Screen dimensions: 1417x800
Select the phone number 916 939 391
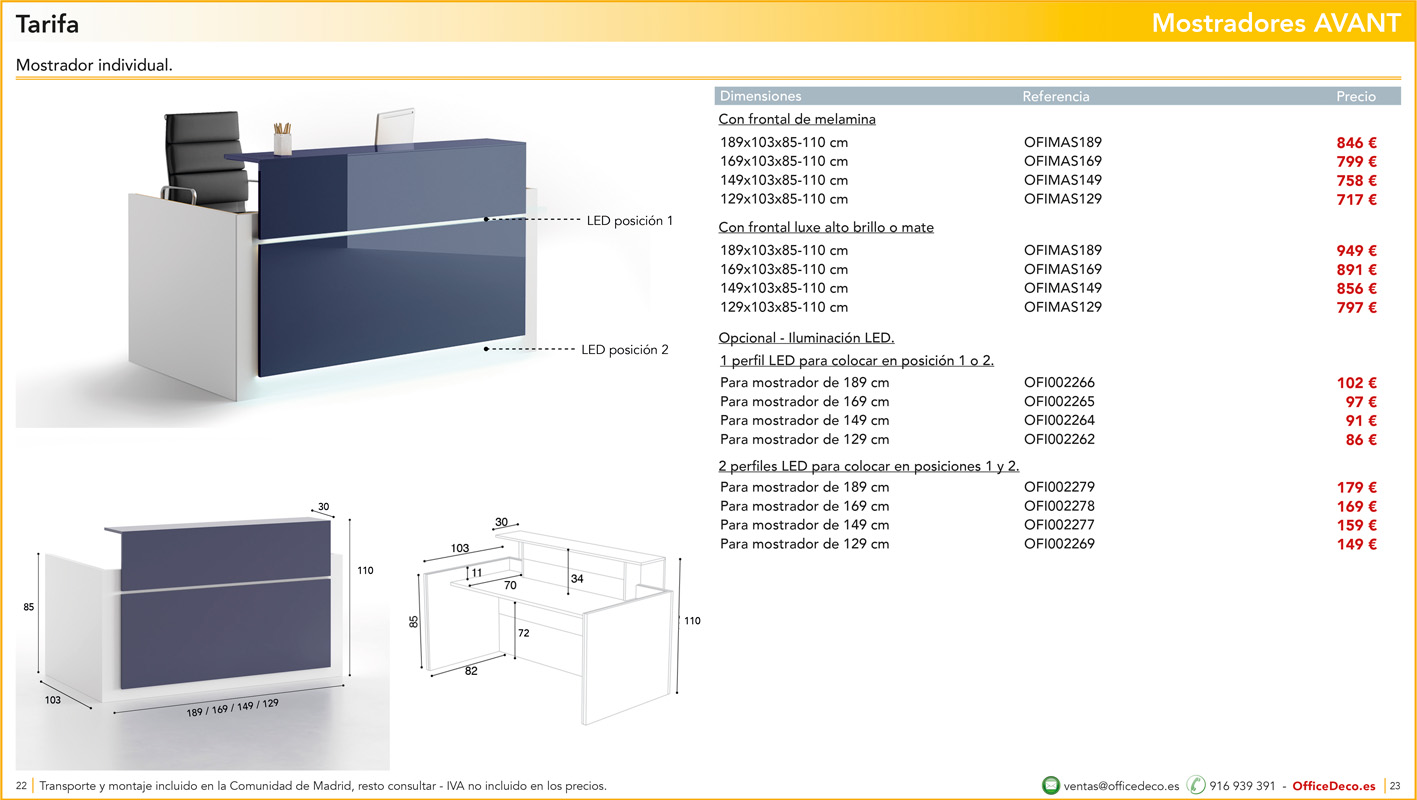[1242, 786]
